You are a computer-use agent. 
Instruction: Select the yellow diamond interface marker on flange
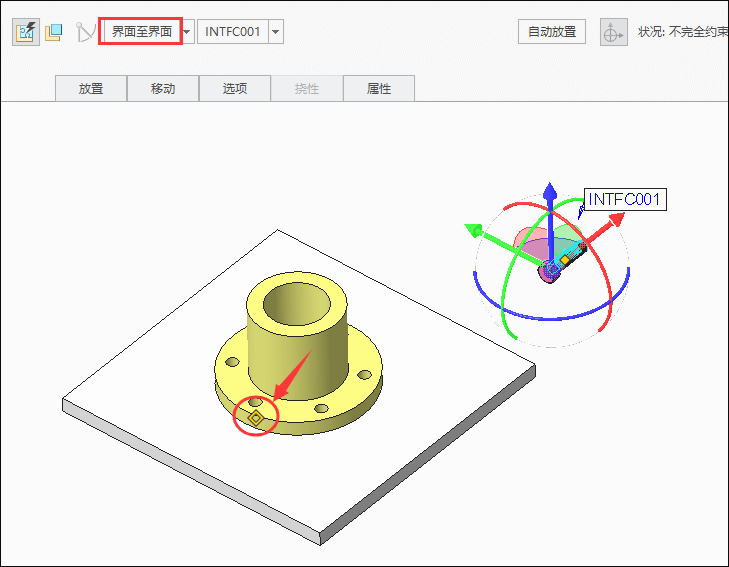click(x=256, y=418)
